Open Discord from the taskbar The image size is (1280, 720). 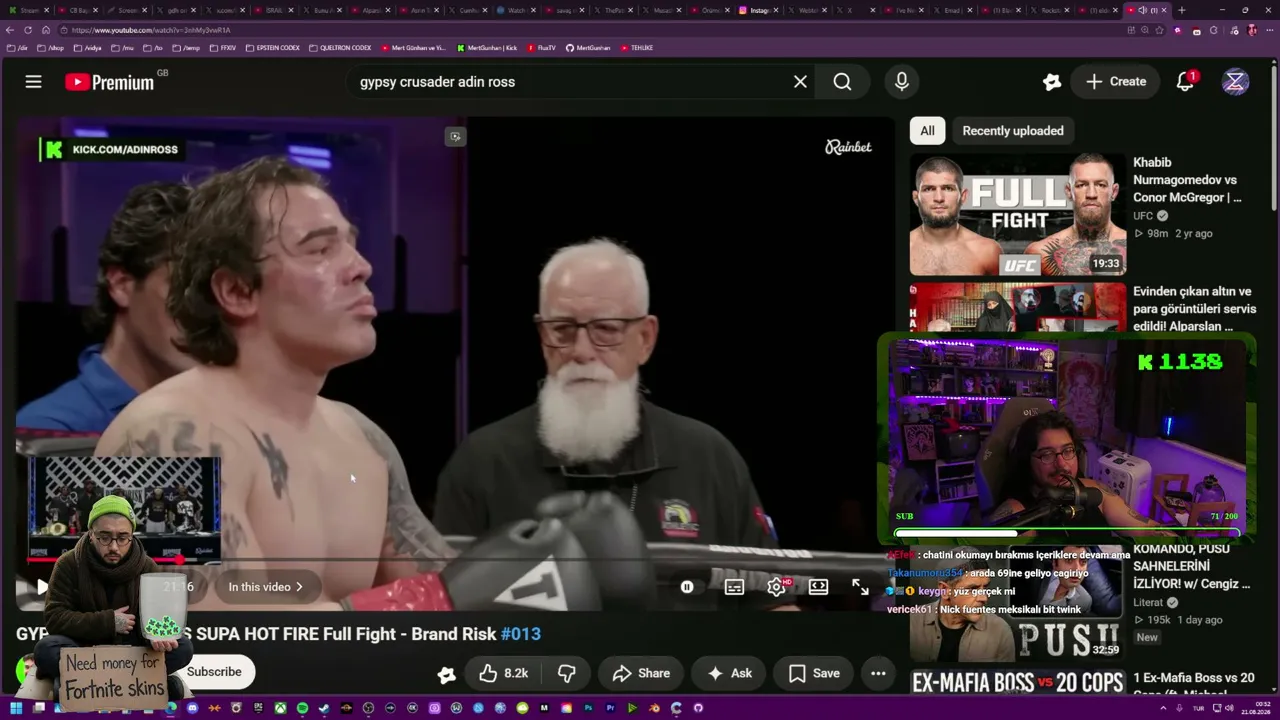(x=193, y=708)
